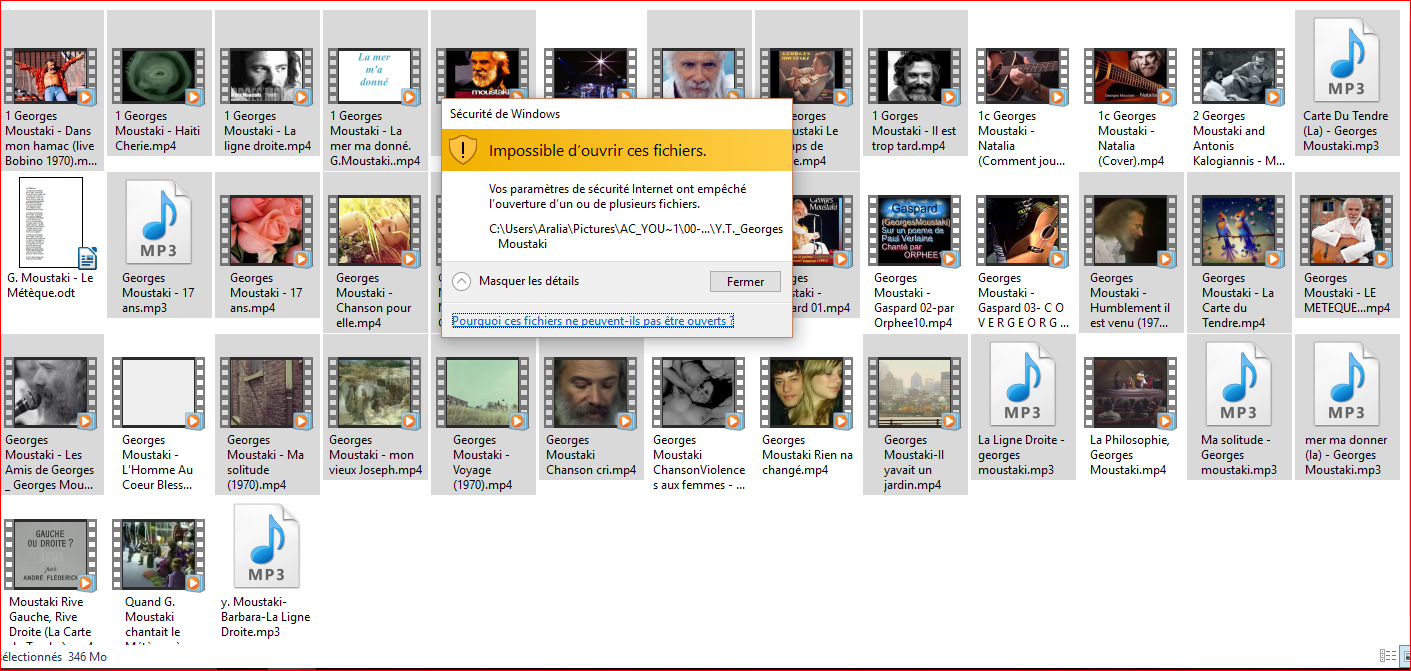1411x671 pixels.
Task: Select y. Moustaki-Barbara-La Ligne Droite.mp3 icon
Action: click(266, 546)
